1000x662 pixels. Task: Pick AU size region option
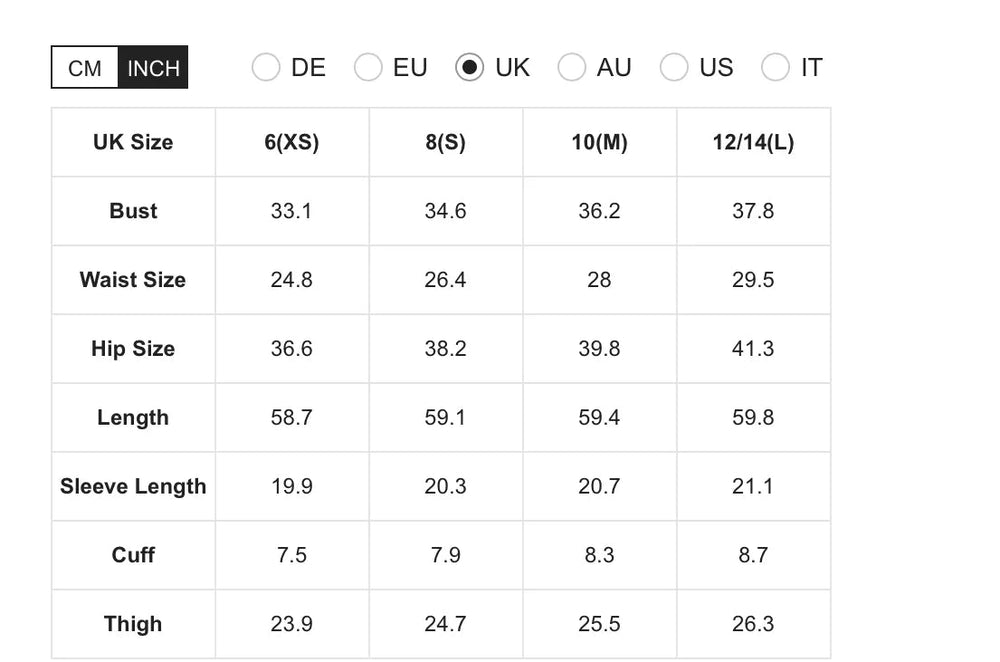coord(572,68)
